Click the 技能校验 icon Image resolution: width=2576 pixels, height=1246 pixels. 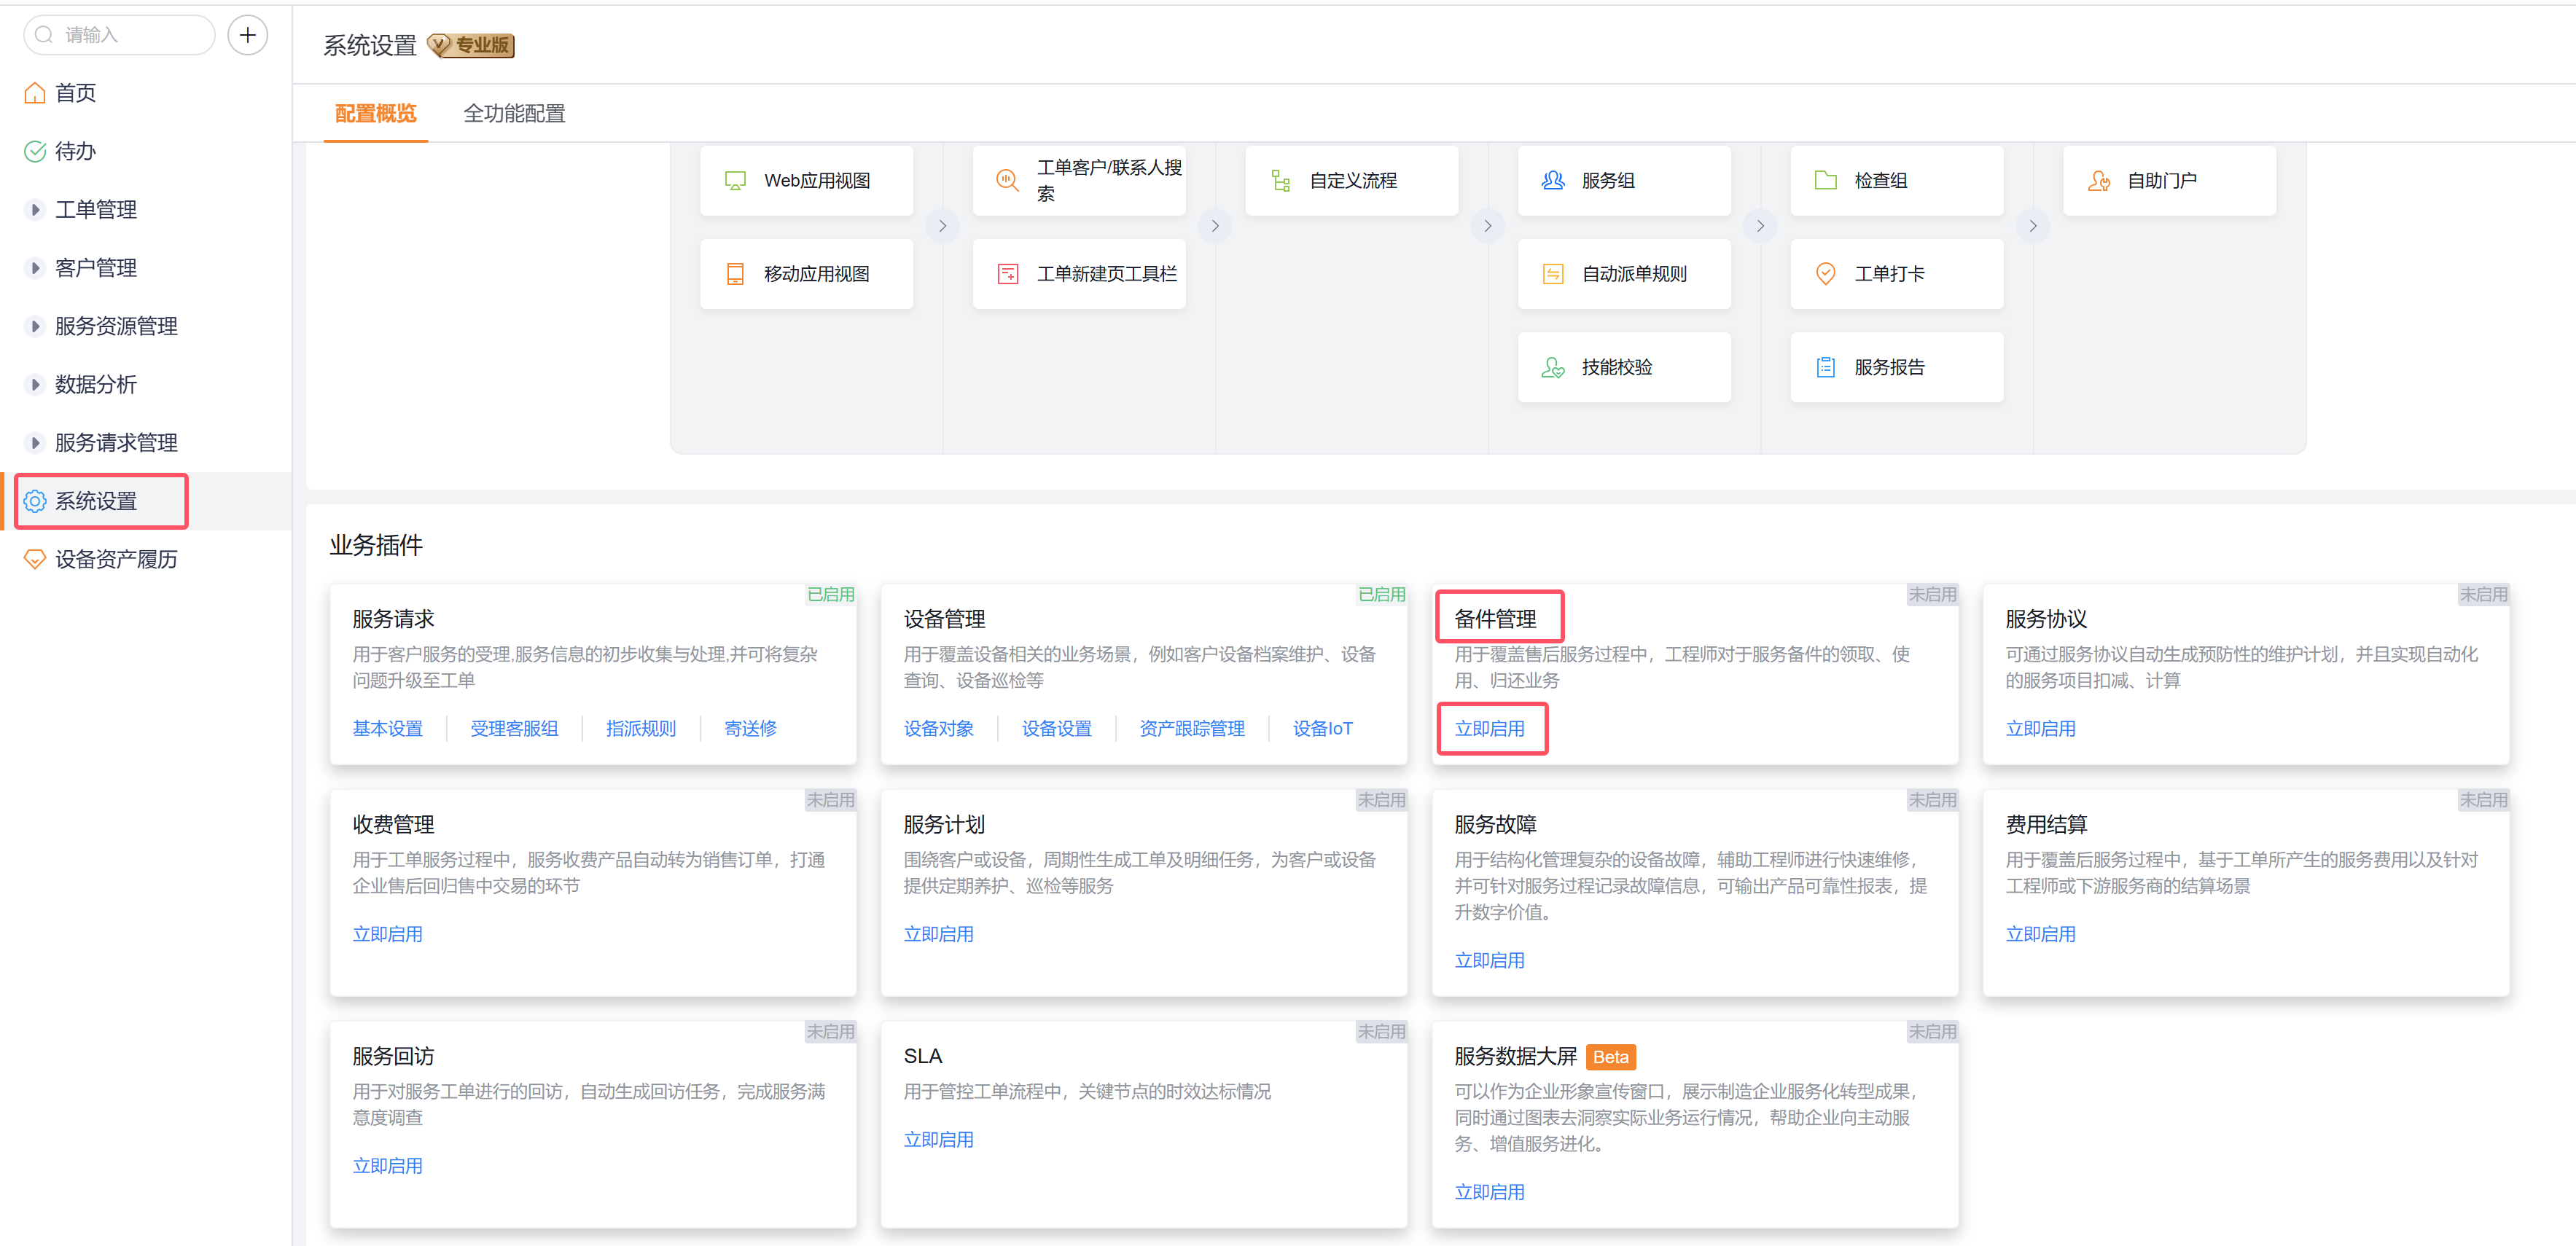coord(1553,367)
